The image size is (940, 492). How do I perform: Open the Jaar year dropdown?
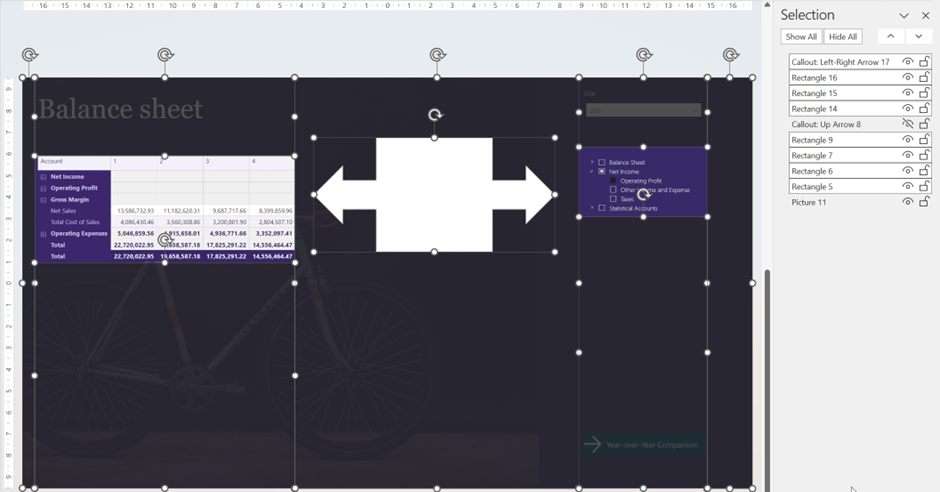(x=643, y=110)
